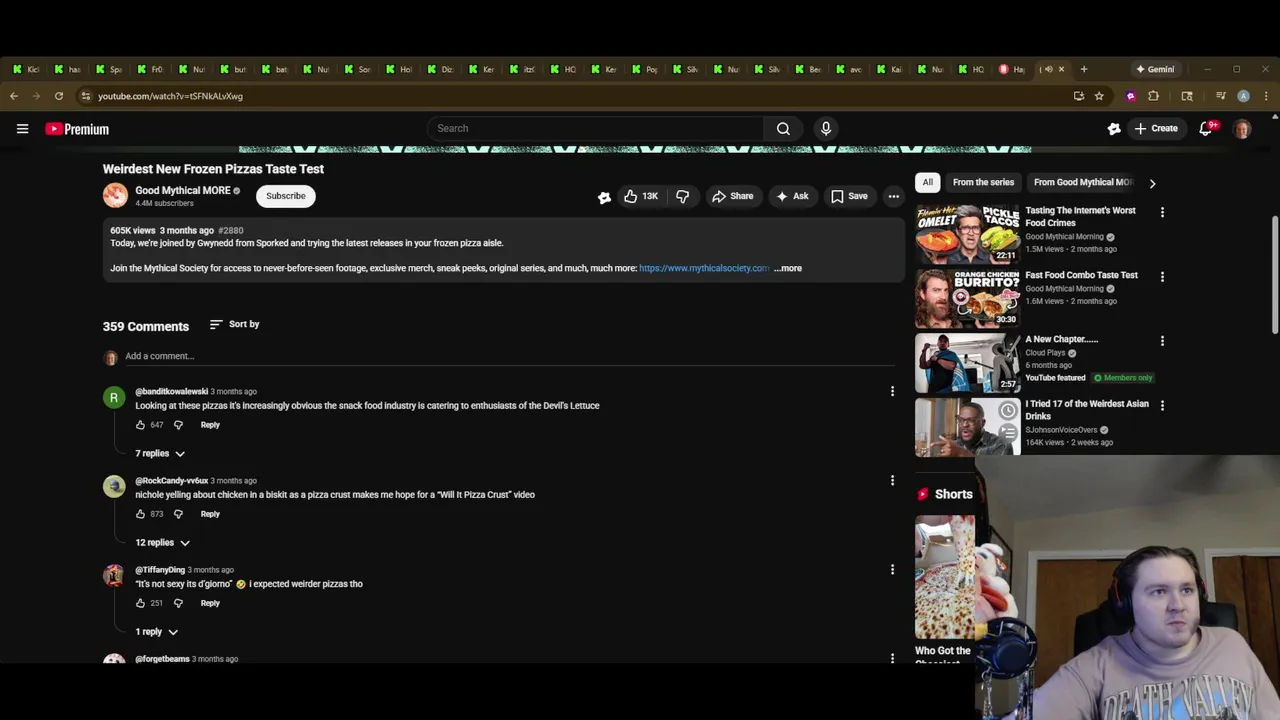1280x720 pixels.
Task: Expand 7 replies under @banditkowalewski comment
Action: pos(160,453)
